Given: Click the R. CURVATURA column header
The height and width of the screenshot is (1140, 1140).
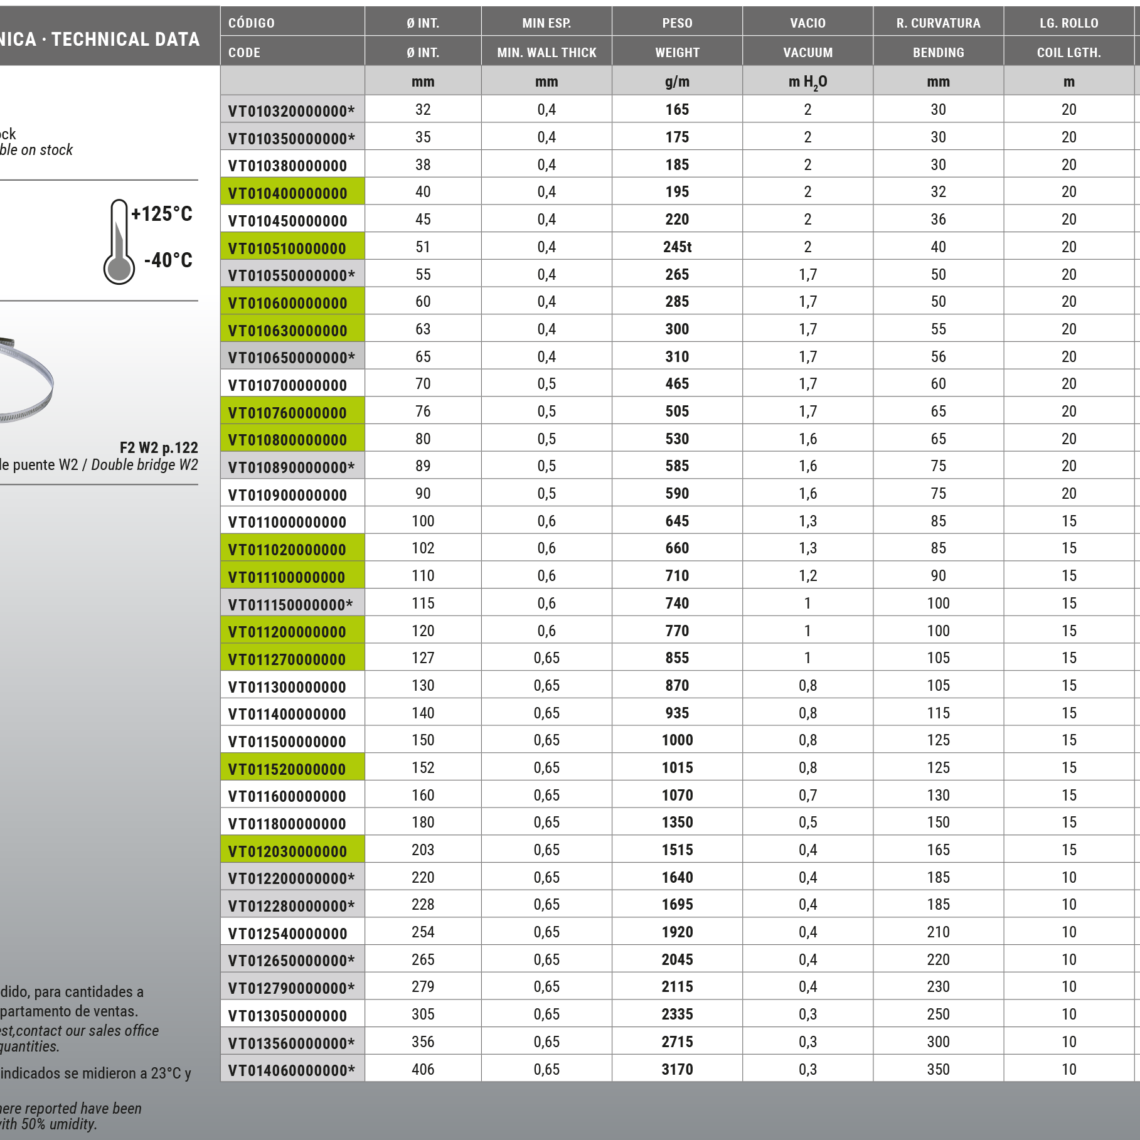Looking at the screenshot, I should click(938, 23).
